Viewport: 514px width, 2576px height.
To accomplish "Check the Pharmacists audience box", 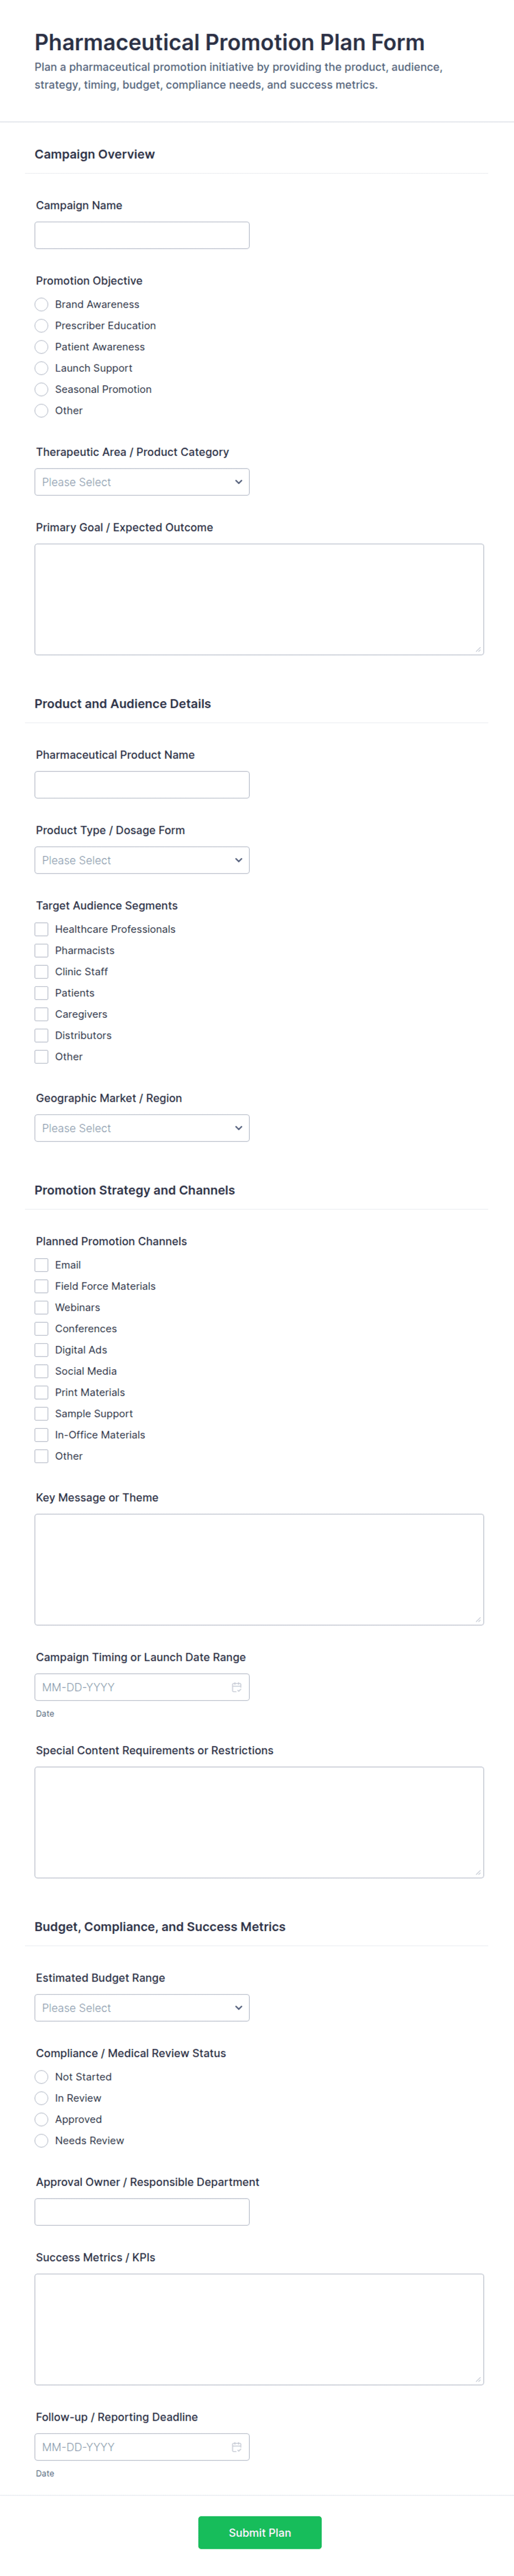I will [x=42, y=950].
